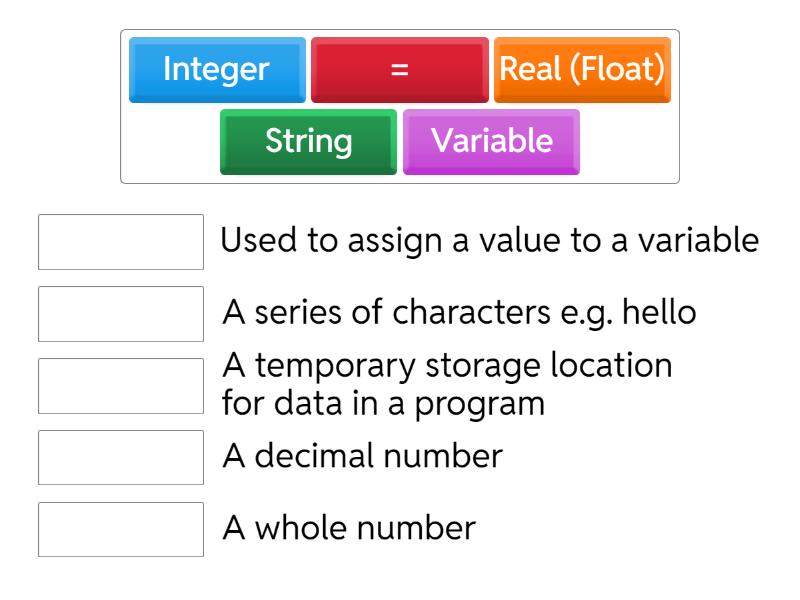Choose the String word tile
This screenshot has width=800, height=600.
coord(307,141)
